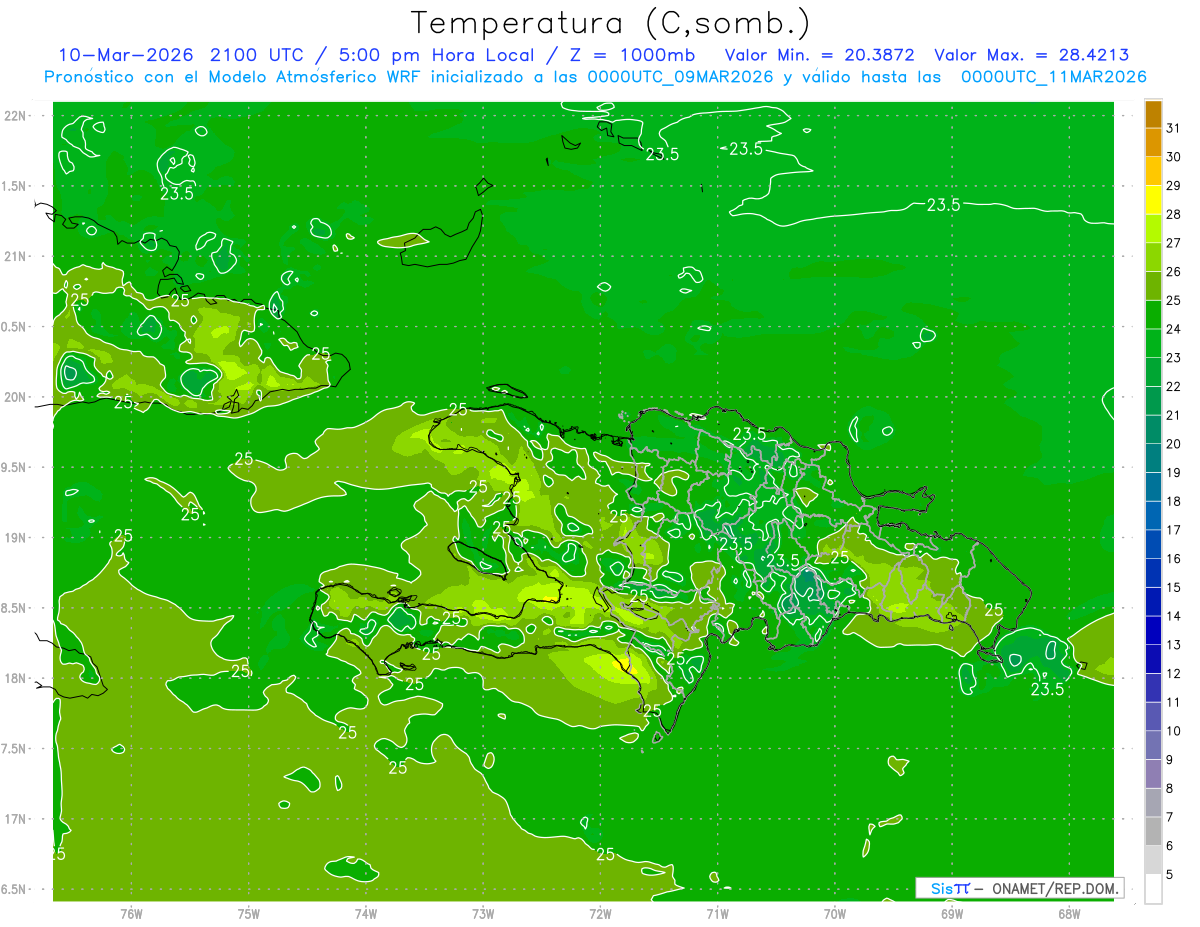Click the "22" value on the color scale
1200x927 pixels.
point(1174,386)
